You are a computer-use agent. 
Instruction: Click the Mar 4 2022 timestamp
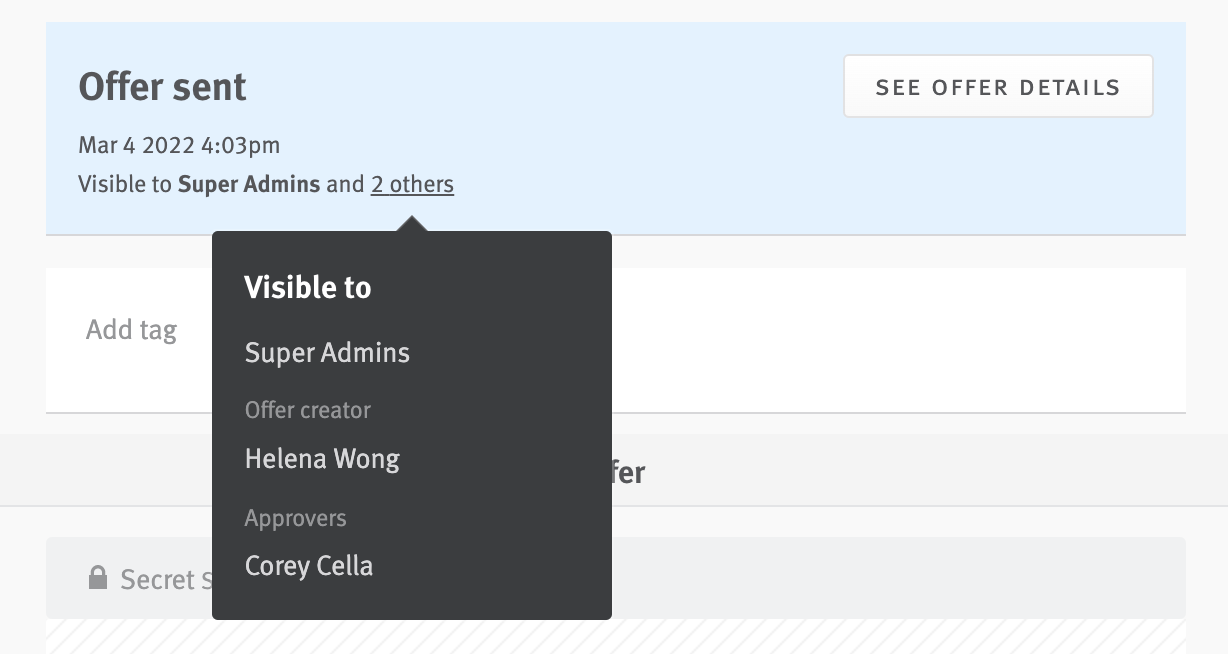pos(179,145)
